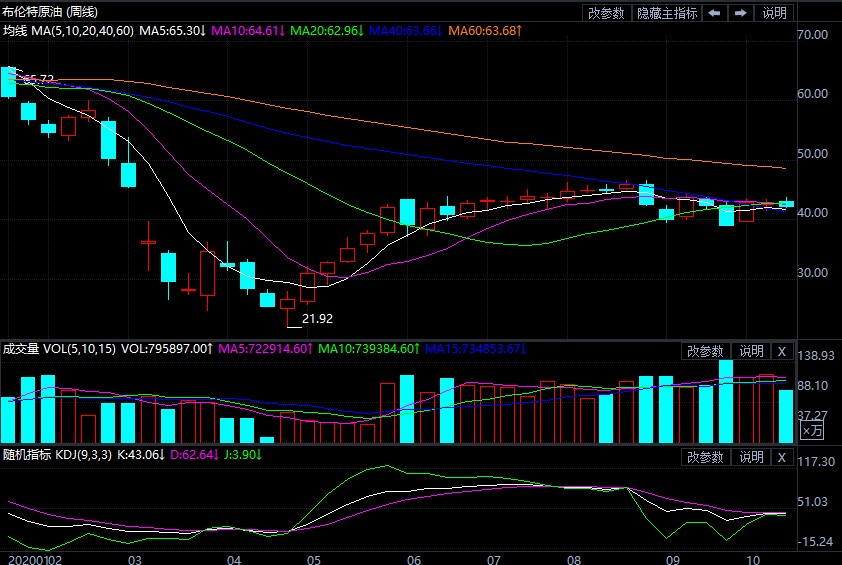This screenshot has width=842, height=565.
Task: Click the right arrow button in main chart header
Action: click(x=740, y=13)
